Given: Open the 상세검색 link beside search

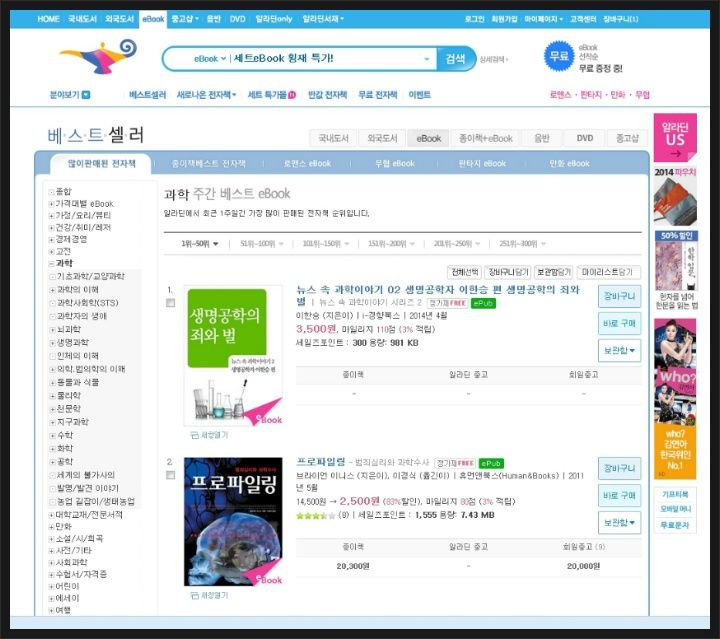Looking at the screenshot, I should coord(494,59).
